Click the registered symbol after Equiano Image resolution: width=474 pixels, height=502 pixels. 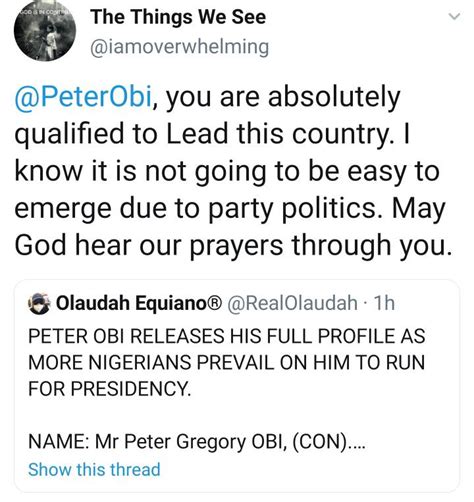point(217,303)
